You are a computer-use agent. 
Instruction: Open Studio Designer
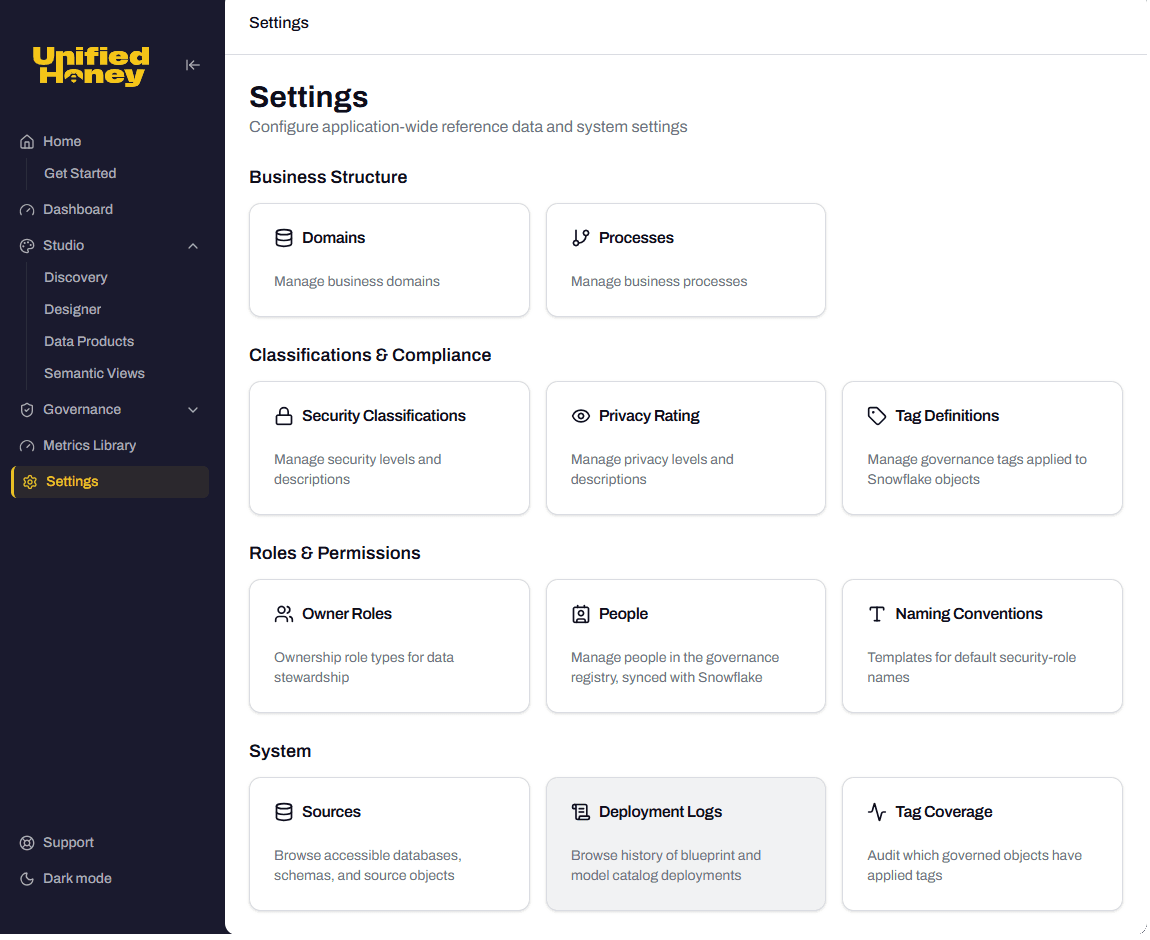(73, 310)
